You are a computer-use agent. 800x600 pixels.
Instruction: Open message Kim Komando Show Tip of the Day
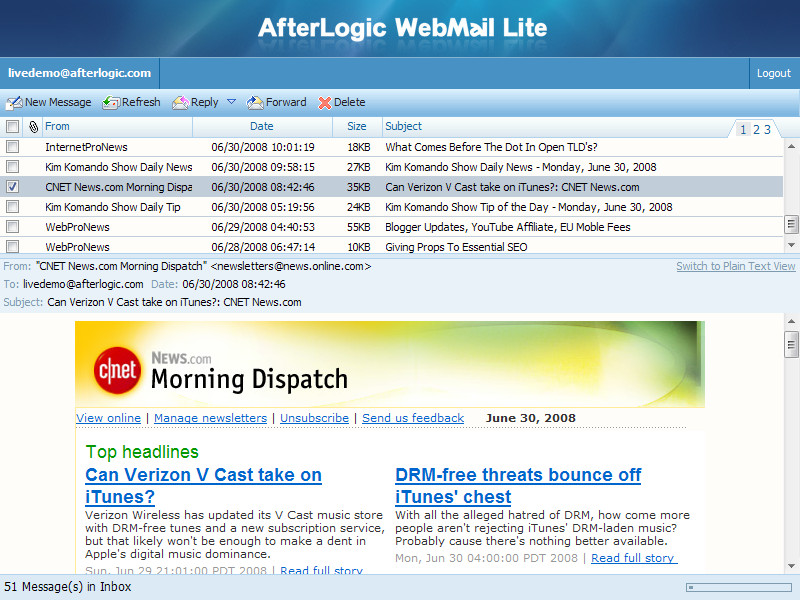coord(529,207)
